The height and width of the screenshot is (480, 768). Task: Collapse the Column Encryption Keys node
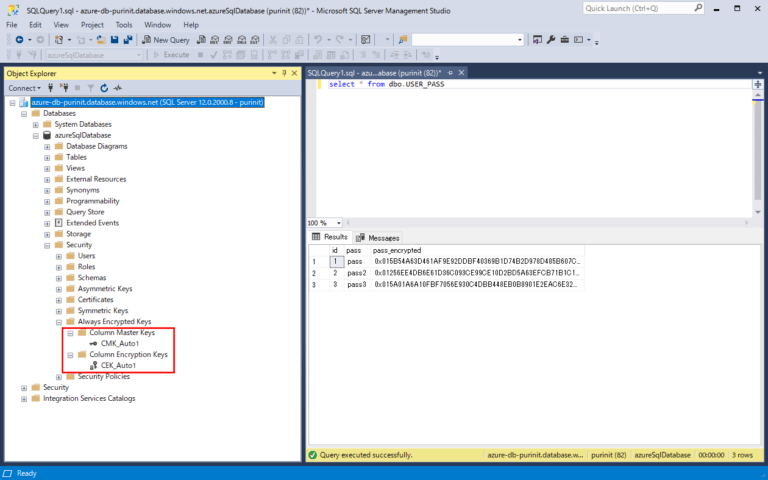click(71, 355)
